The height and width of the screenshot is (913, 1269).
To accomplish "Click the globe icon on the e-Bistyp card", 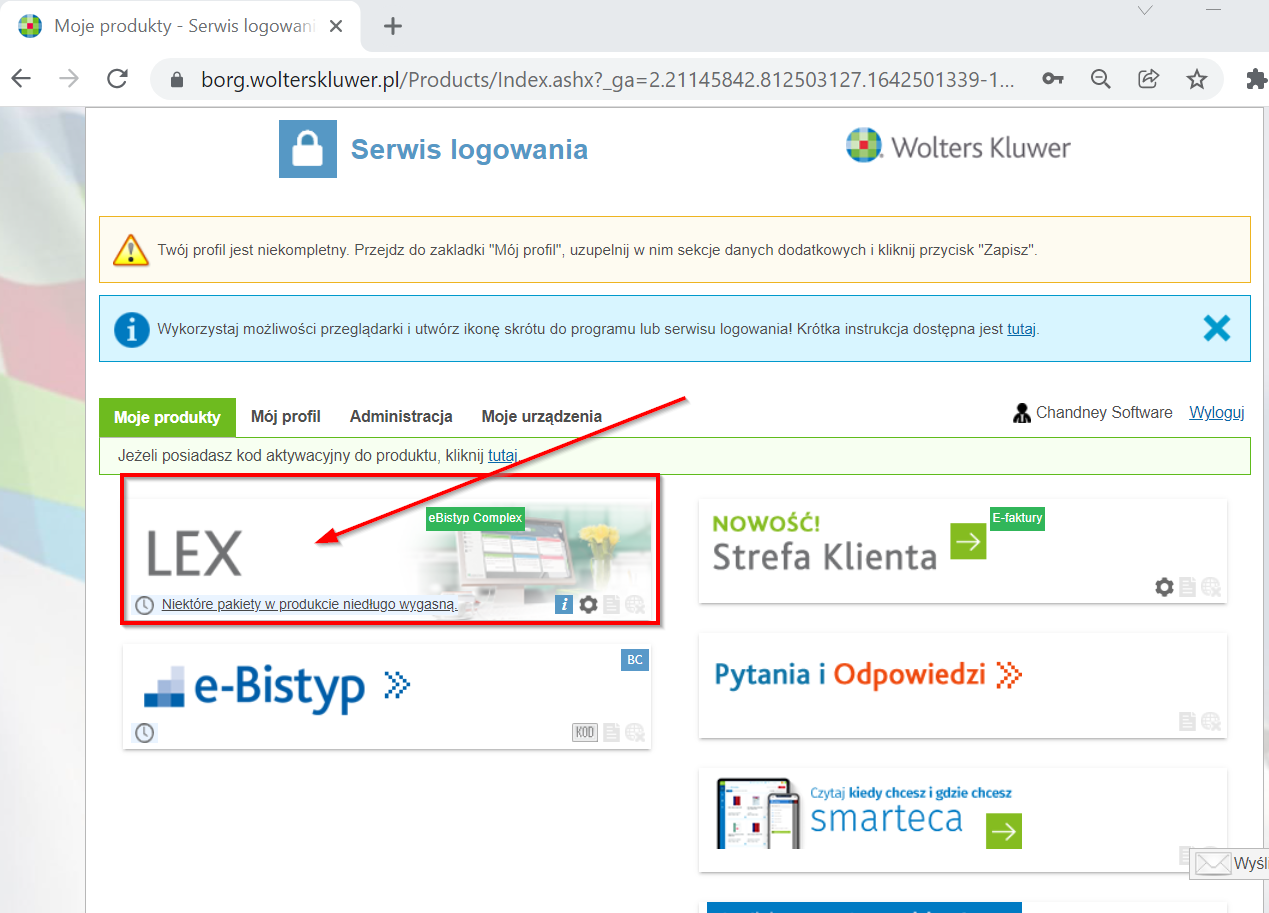I will pyautogui.click(x=635, y=733).
